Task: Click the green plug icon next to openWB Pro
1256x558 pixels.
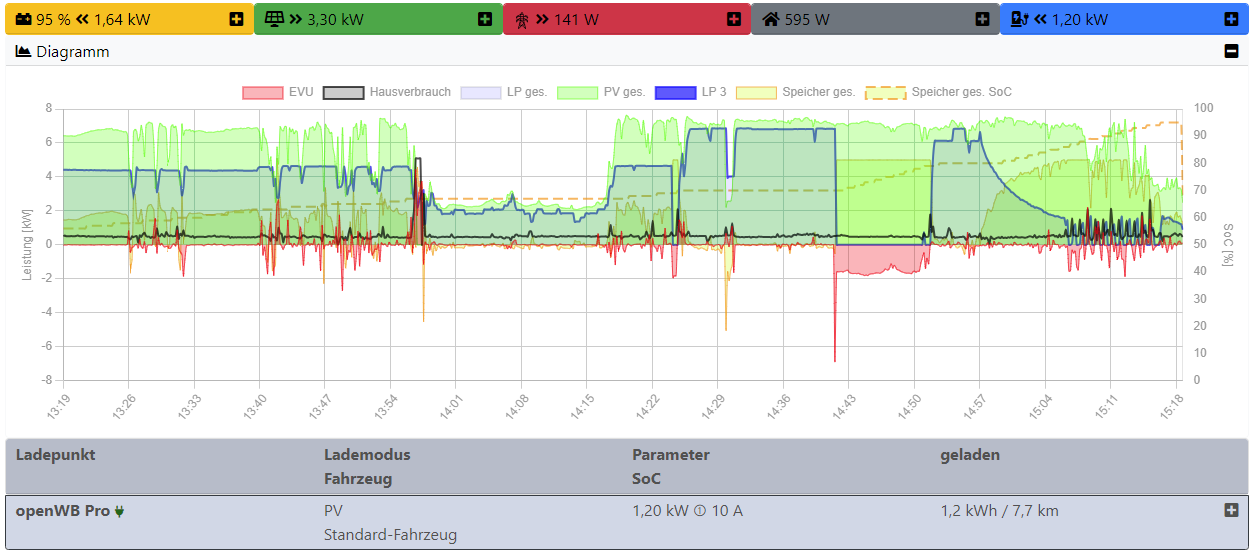Action: click(120, 511)
